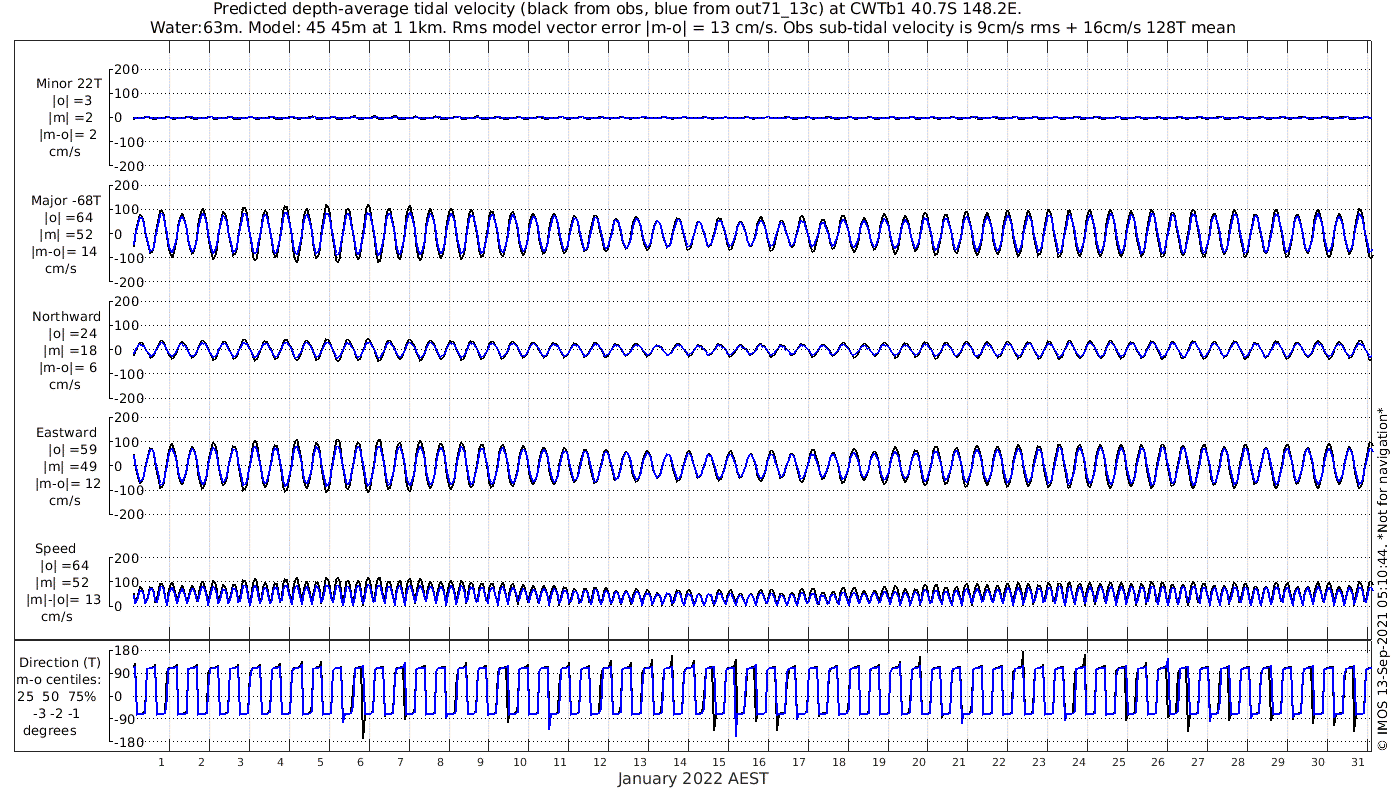Viewport: 1400px width, 800px height.
Task: Click the IMOS copyright 'Not for navigation' vertical text
Action: click(1382, 578)
